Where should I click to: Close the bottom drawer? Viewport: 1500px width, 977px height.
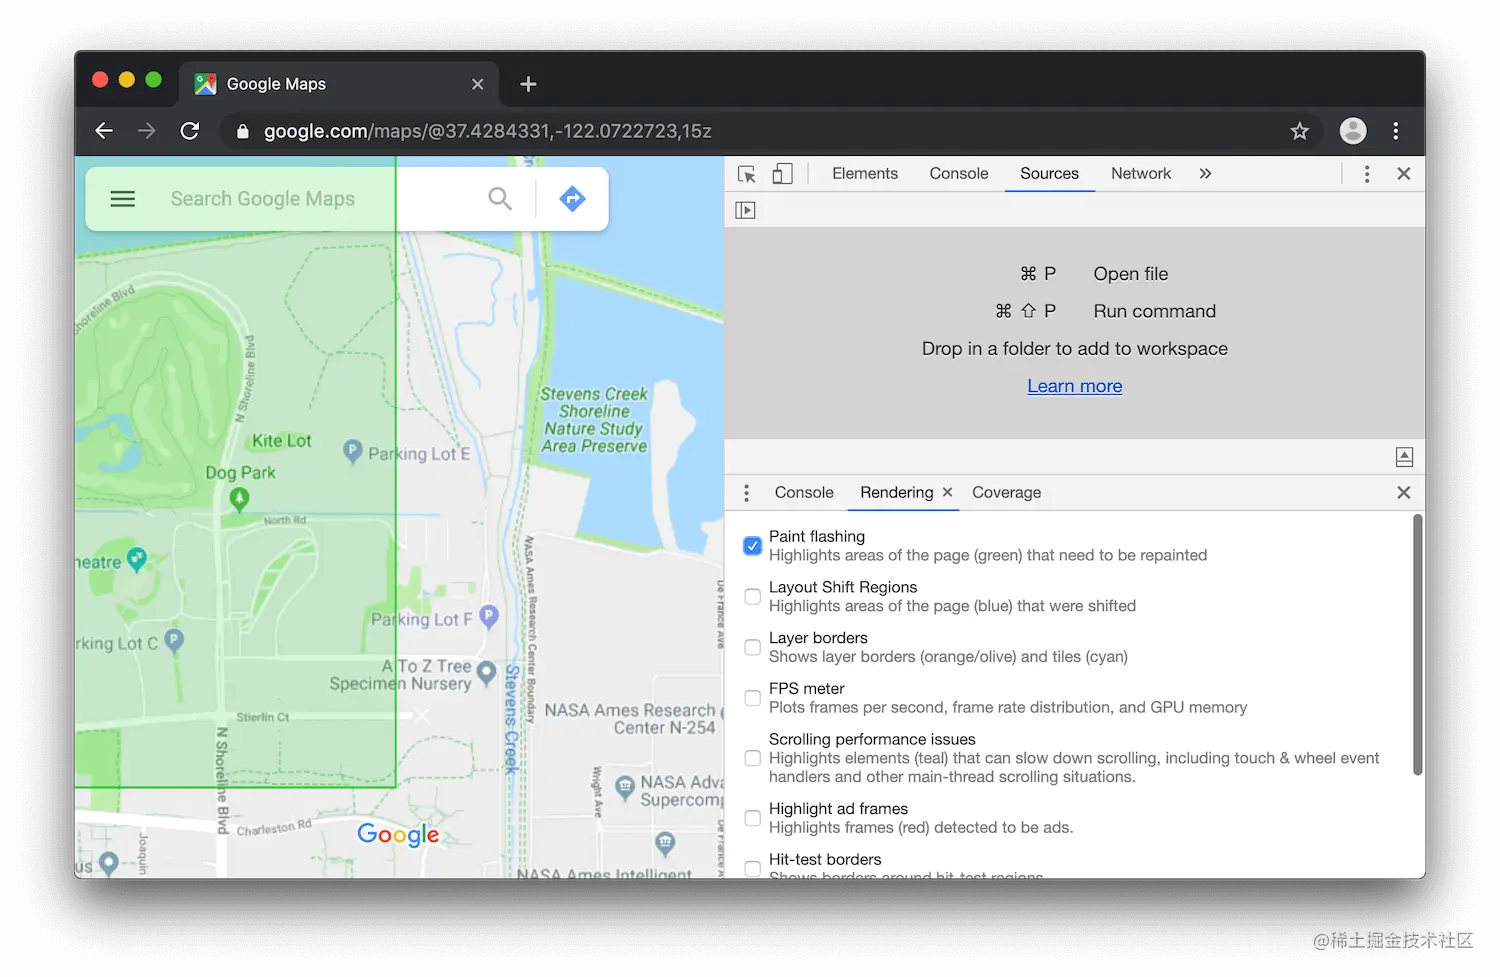coord(1404,493)
